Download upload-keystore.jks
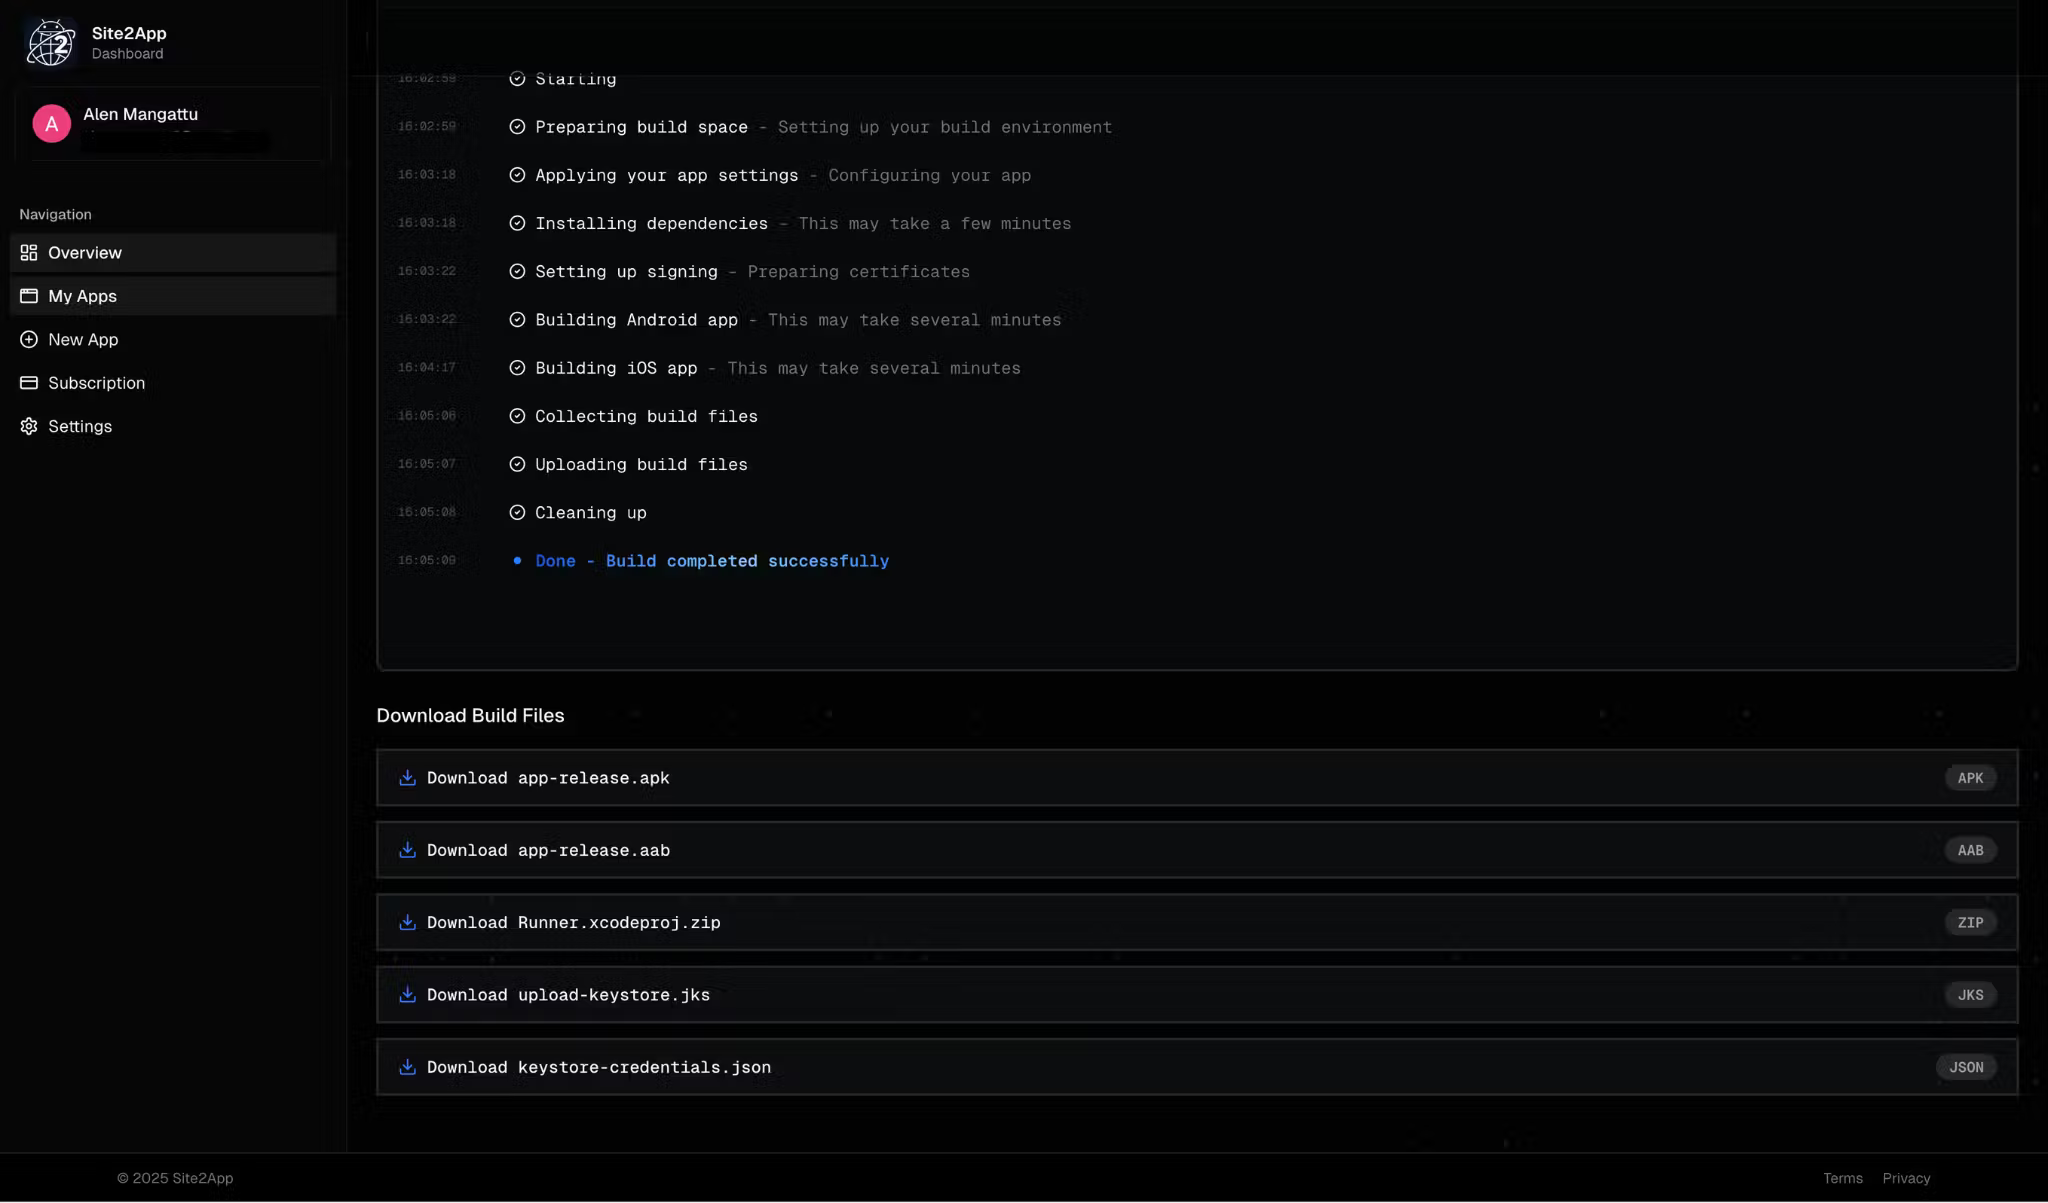 [x=568, y=994]
